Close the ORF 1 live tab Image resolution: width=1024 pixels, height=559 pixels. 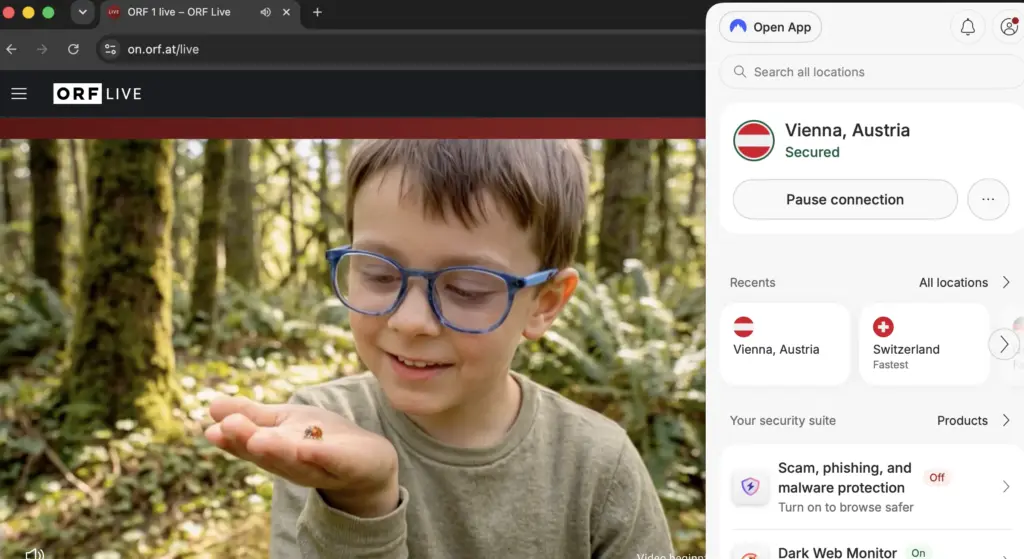pos(286,12)
